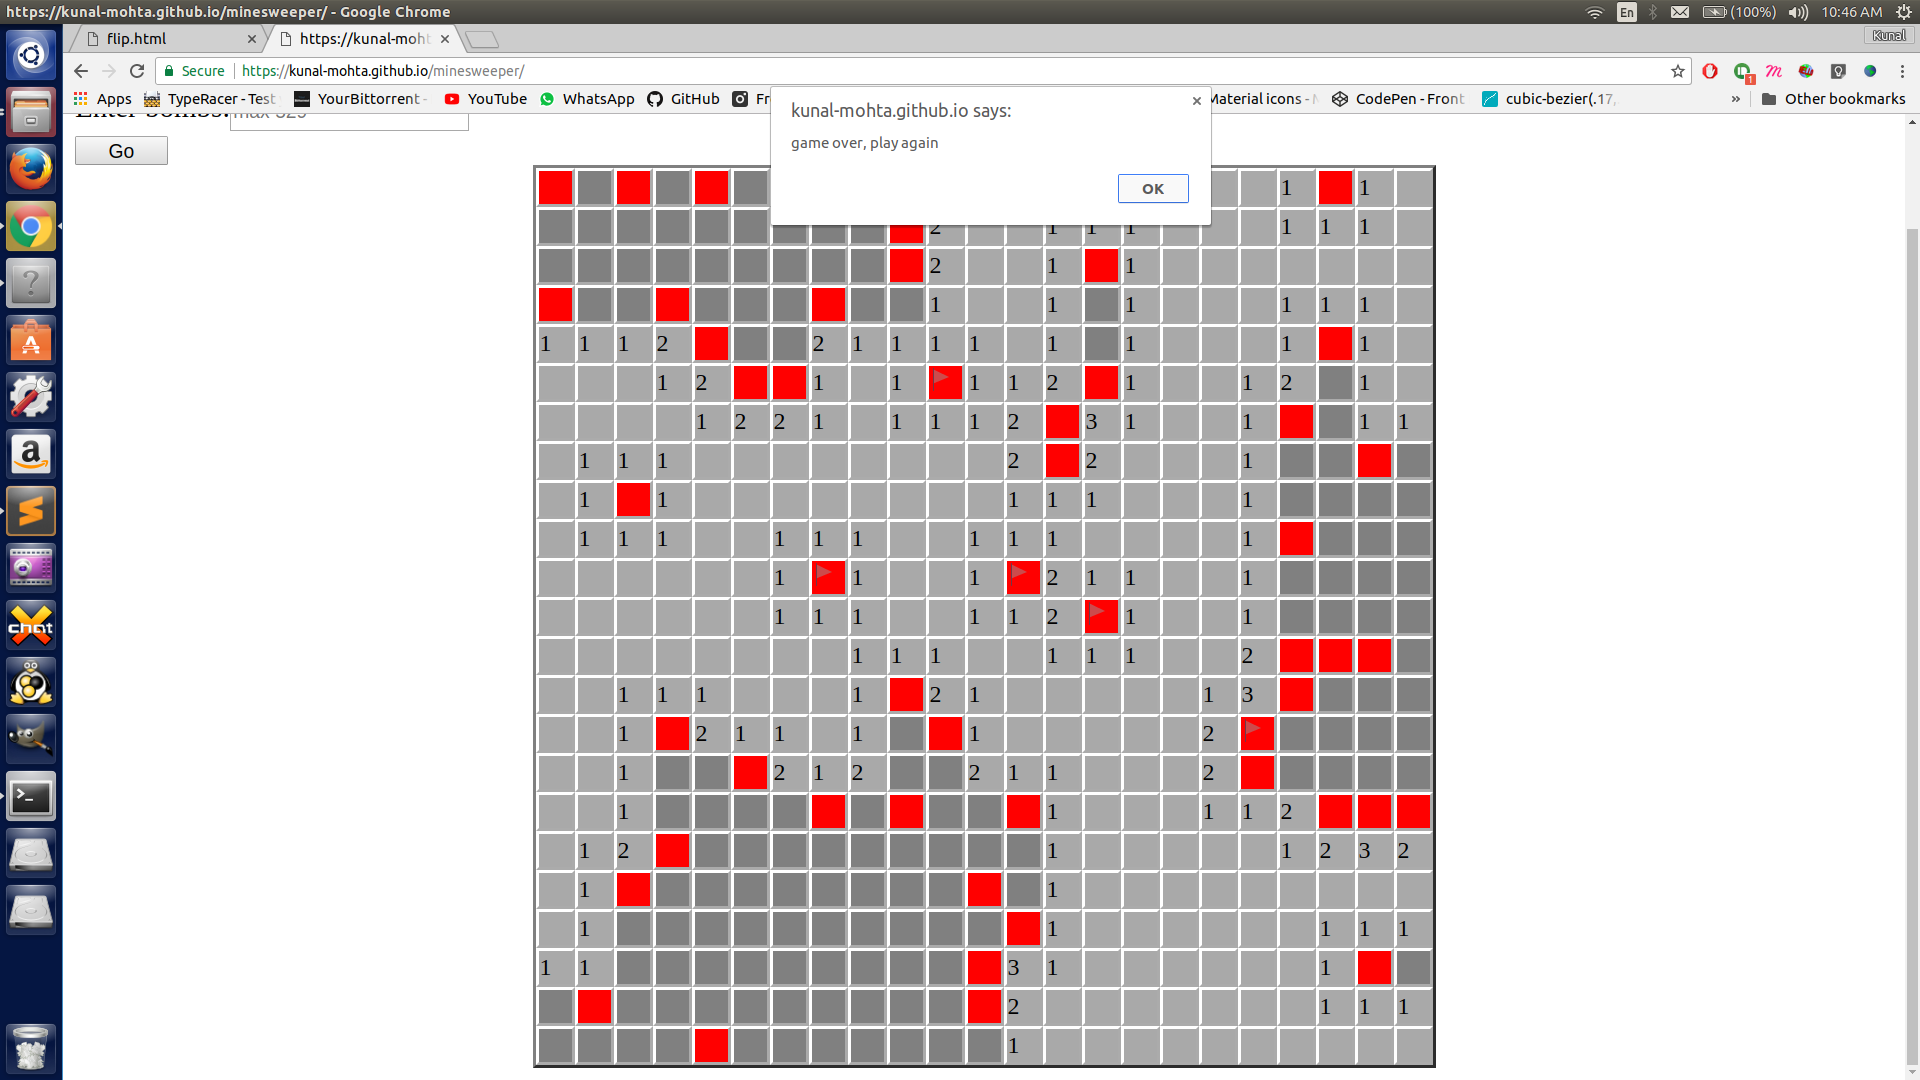Open the GitHub bookmark

point(683,99)
